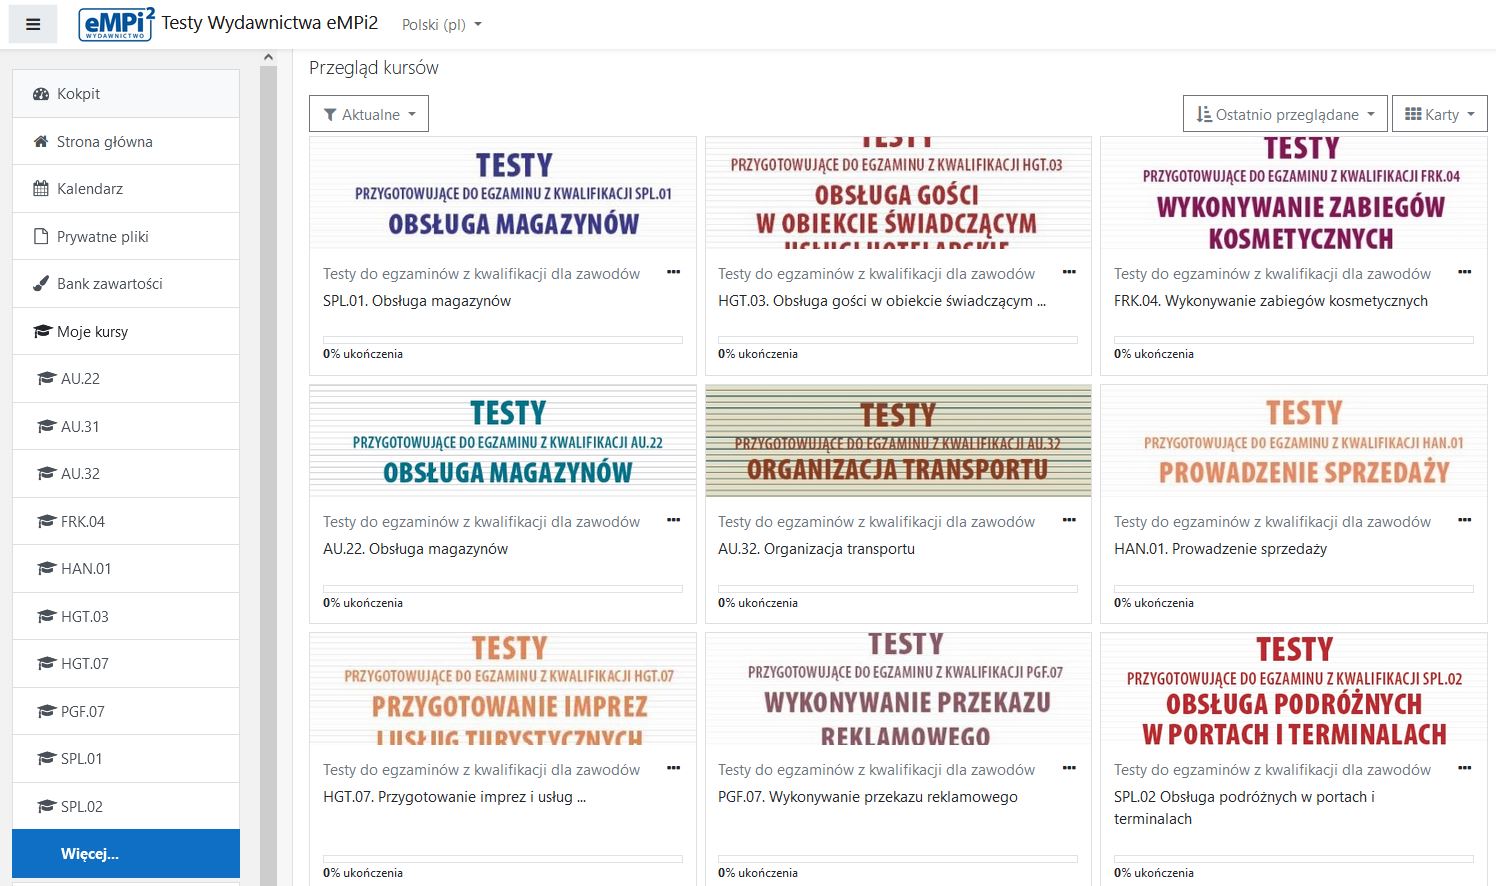This screenshot has height=886, width=1496.
Task: Click the SPL.02 course banner thumbnail
Action: (1294, 689)
